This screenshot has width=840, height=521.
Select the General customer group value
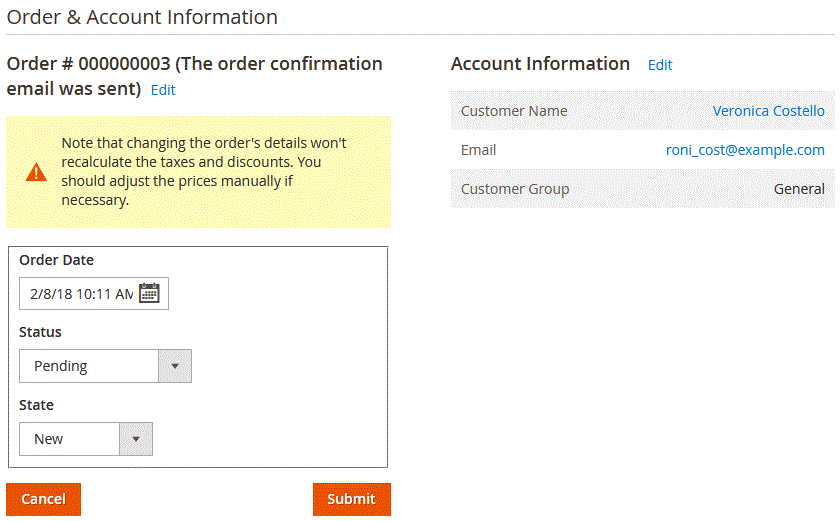[x=799, y=189]
